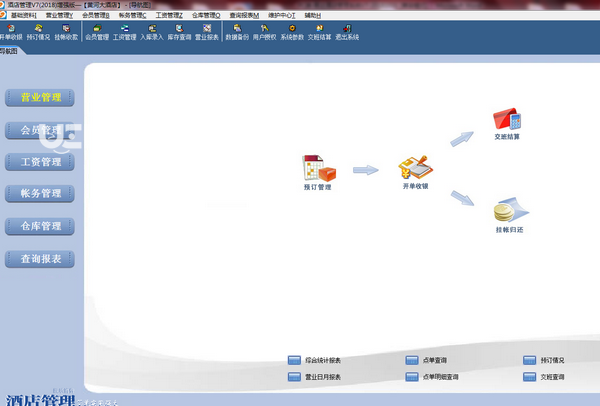Click 退出系统 to exit the program
Screen dimensions: 600x406
(x=347, y=32)
